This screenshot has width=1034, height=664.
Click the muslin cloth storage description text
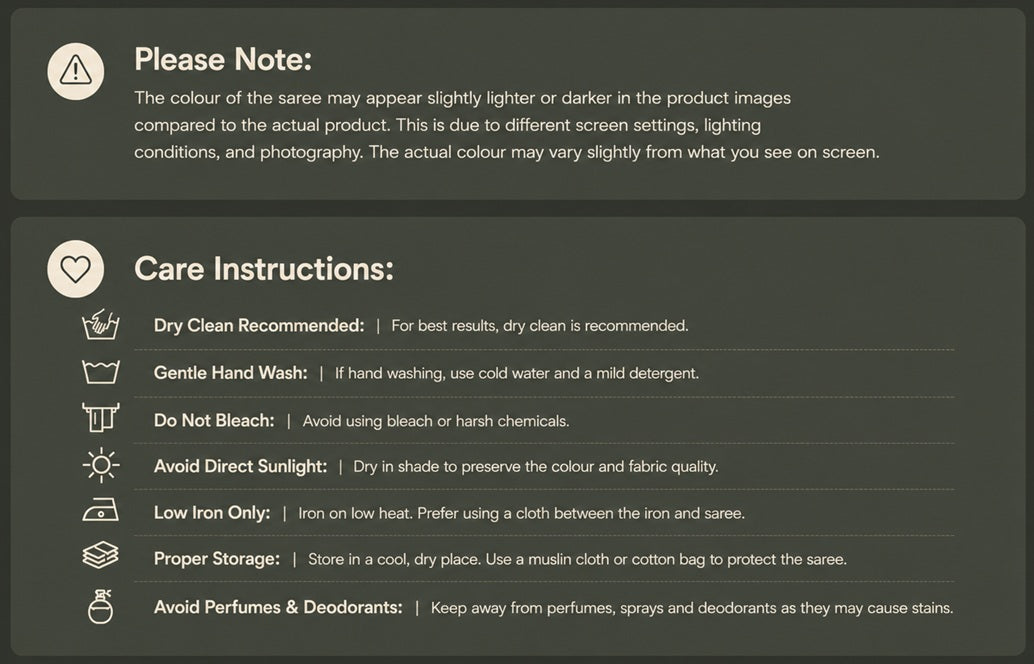pyautogui.click(x=577, y=560)
